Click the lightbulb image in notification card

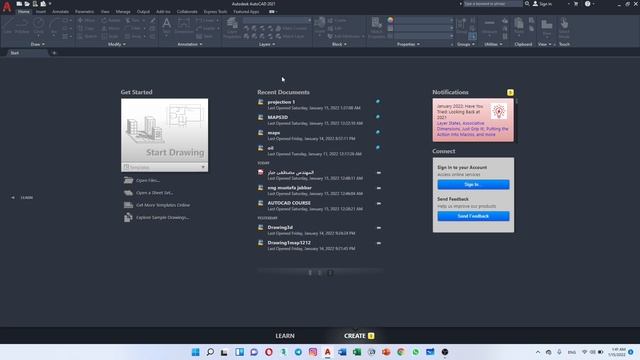(x=498, y=111)
